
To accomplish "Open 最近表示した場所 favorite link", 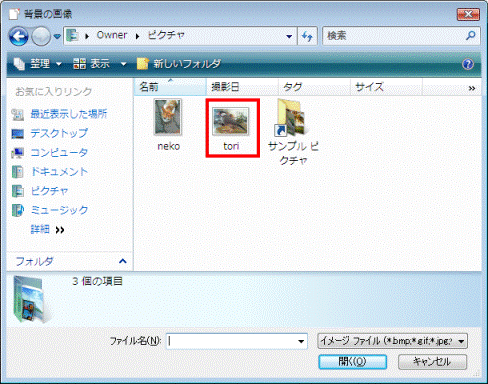I will (69, 114).
